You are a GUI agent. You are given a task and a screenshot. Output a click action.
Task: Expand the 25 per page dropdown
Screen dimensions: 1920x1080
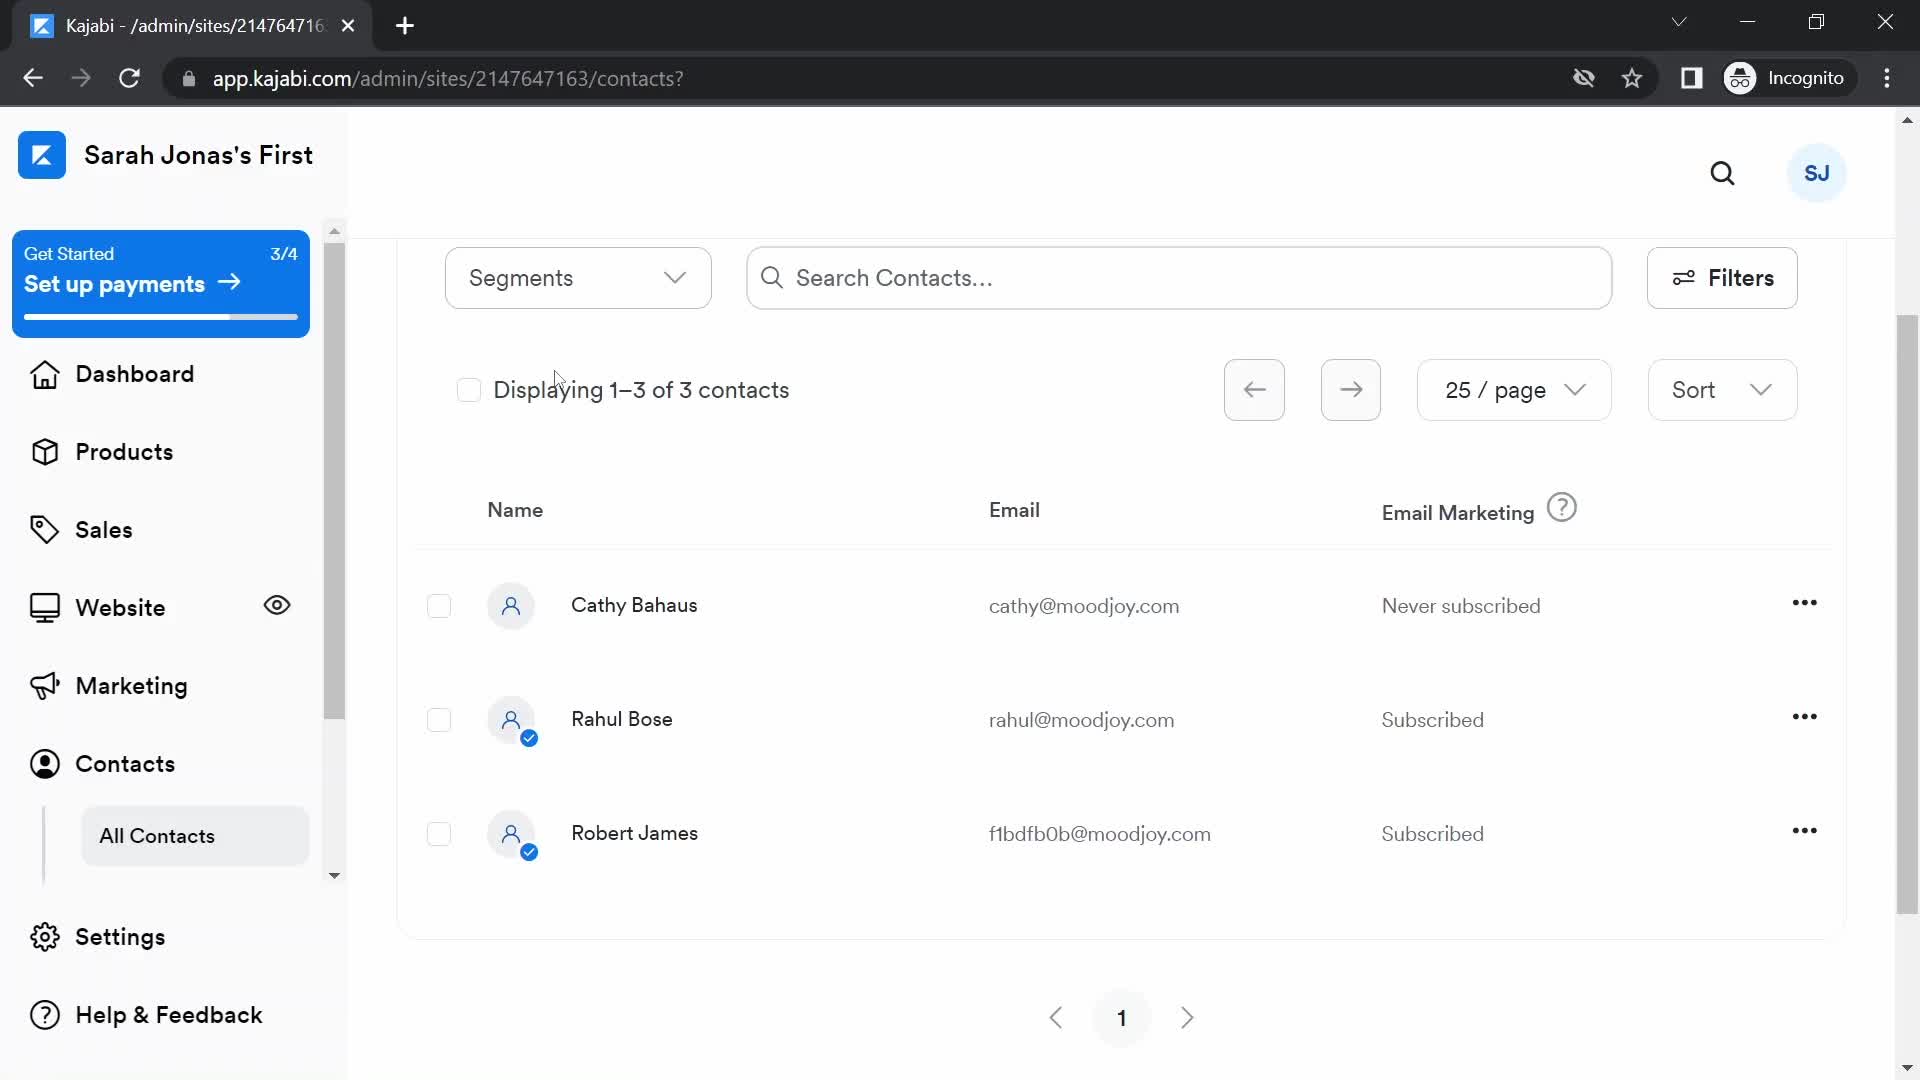click(1513, 389)
